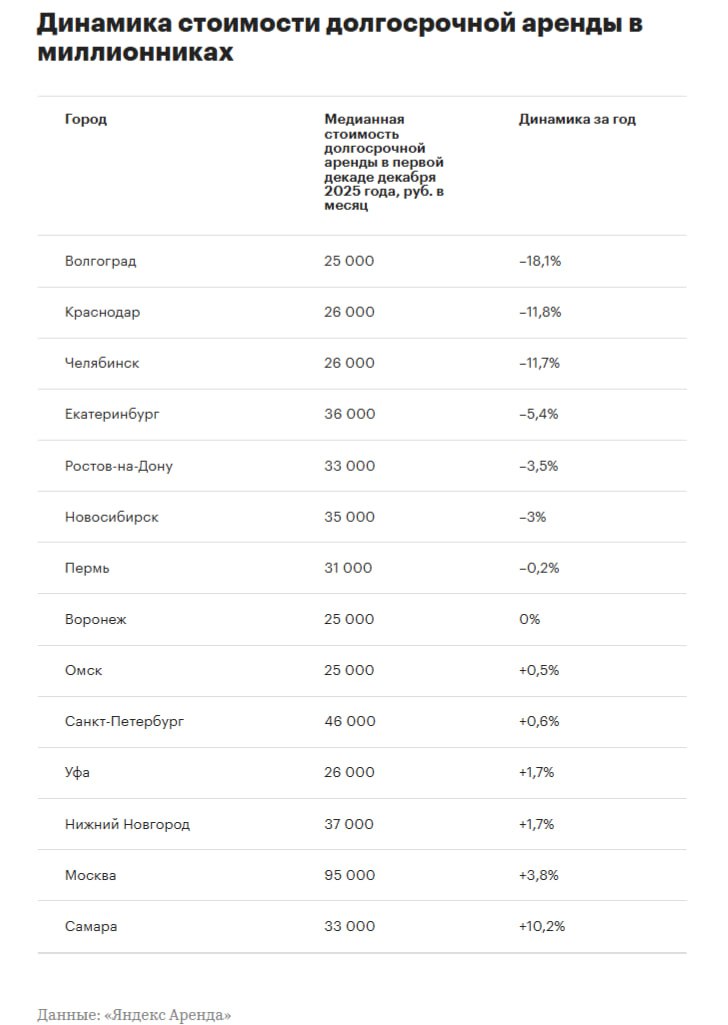Select Челябинск in the city column
Image resolution: width=728 pixels, height=1025 pixels.
coord(102,363)
